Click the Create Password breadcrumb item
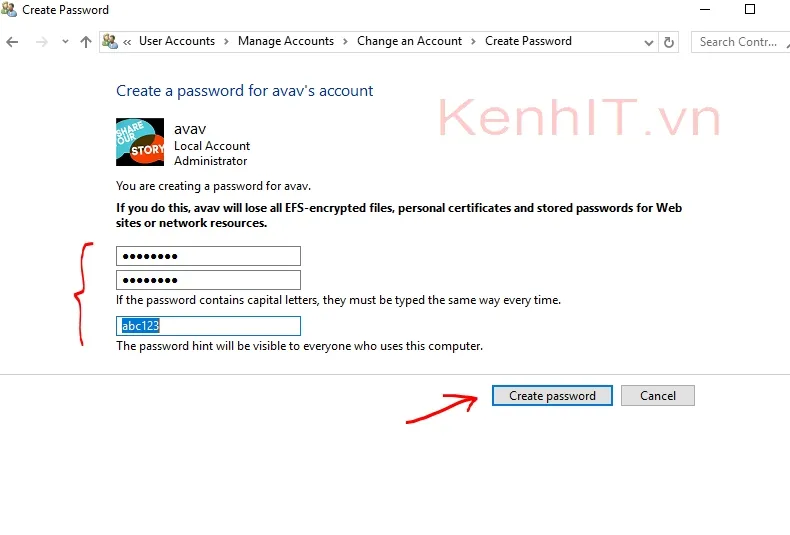Screen dimensions: 790x535 528,41
